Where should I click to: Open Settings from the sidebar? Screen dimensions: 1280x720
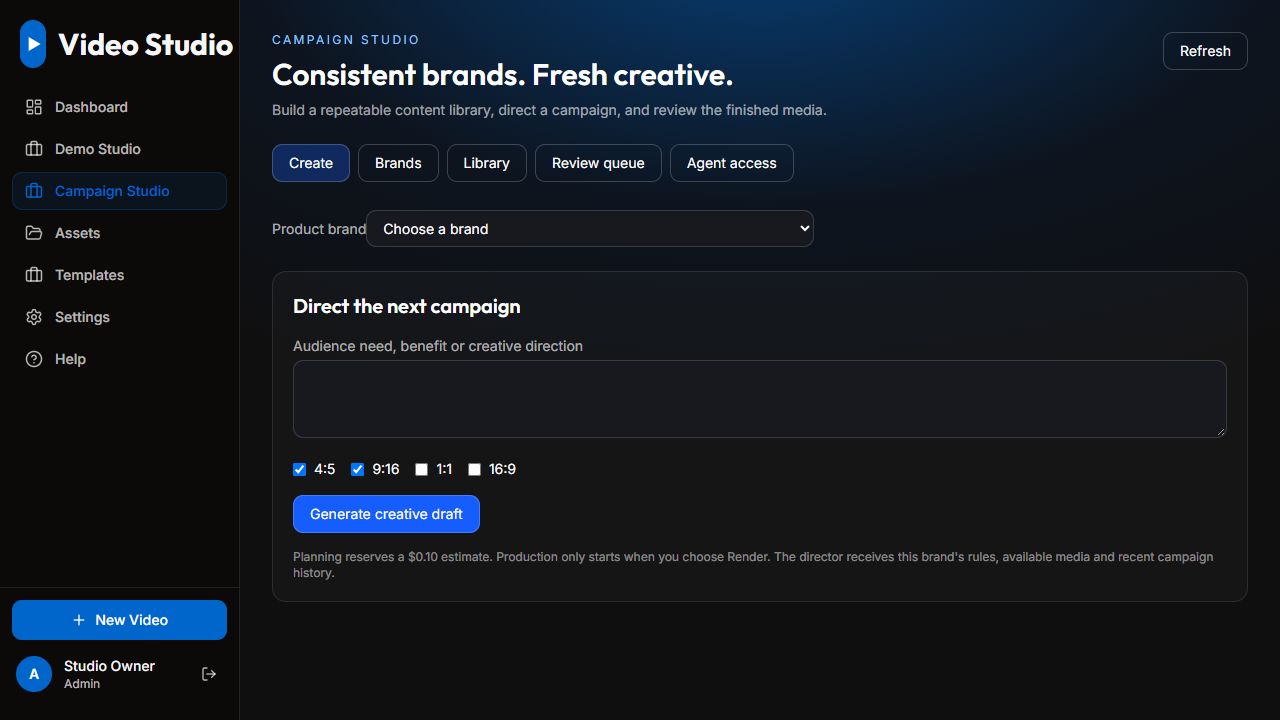point(119,317)
